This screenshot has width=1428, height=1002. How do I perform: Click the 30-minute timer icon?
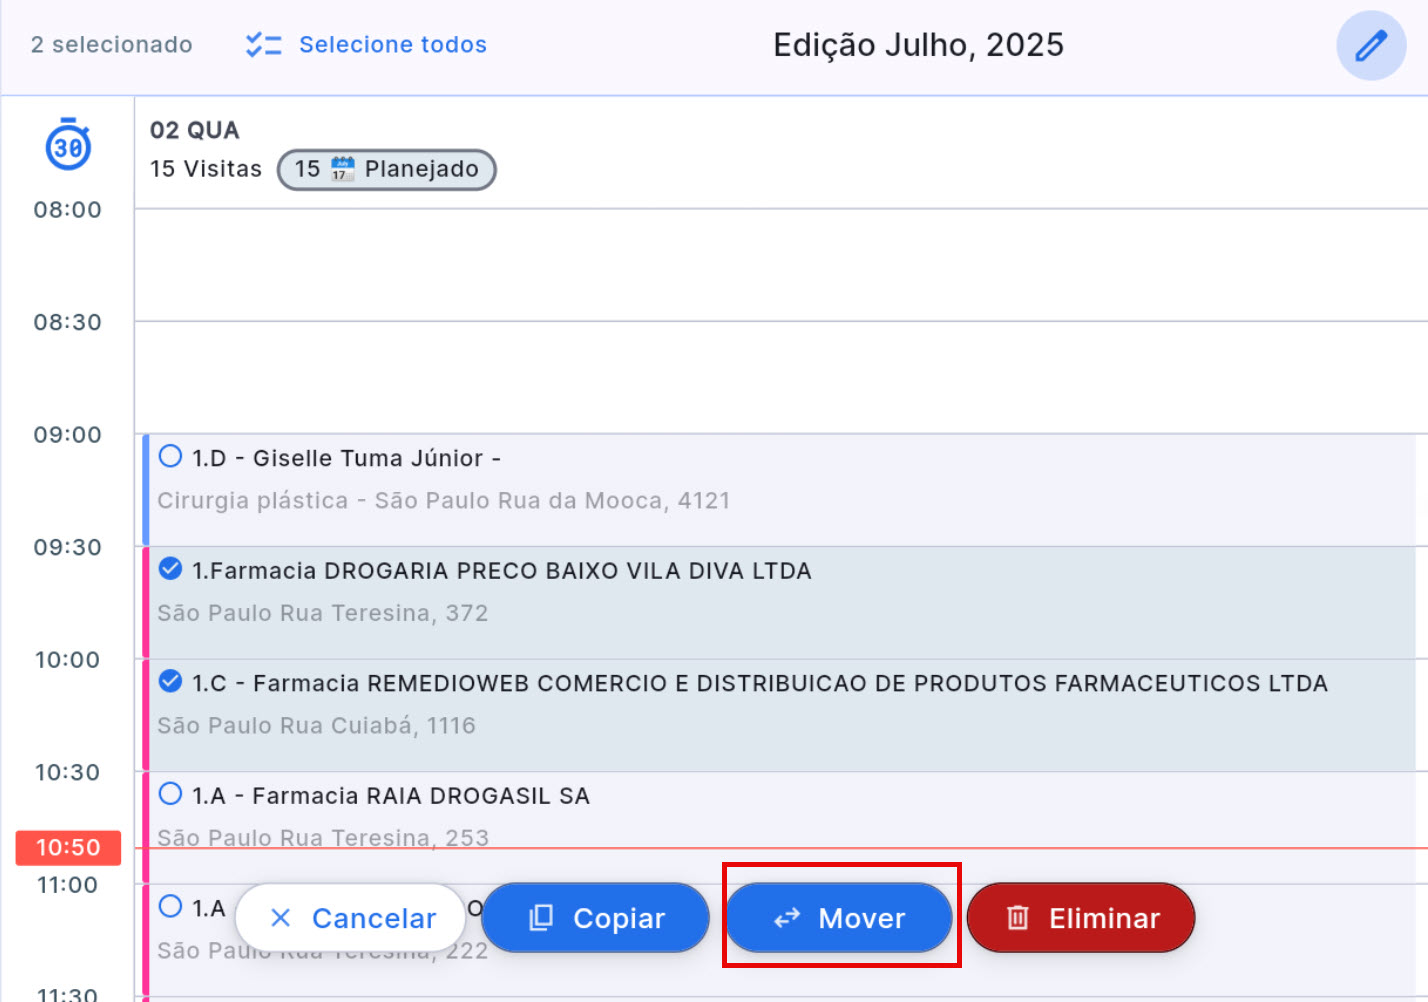(x=68, y=146)
